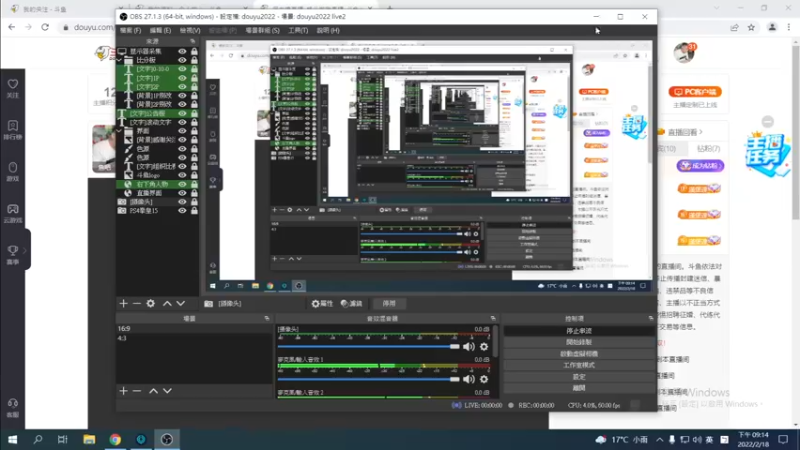Pop out the audio mixer dock panel

[493, 318]
